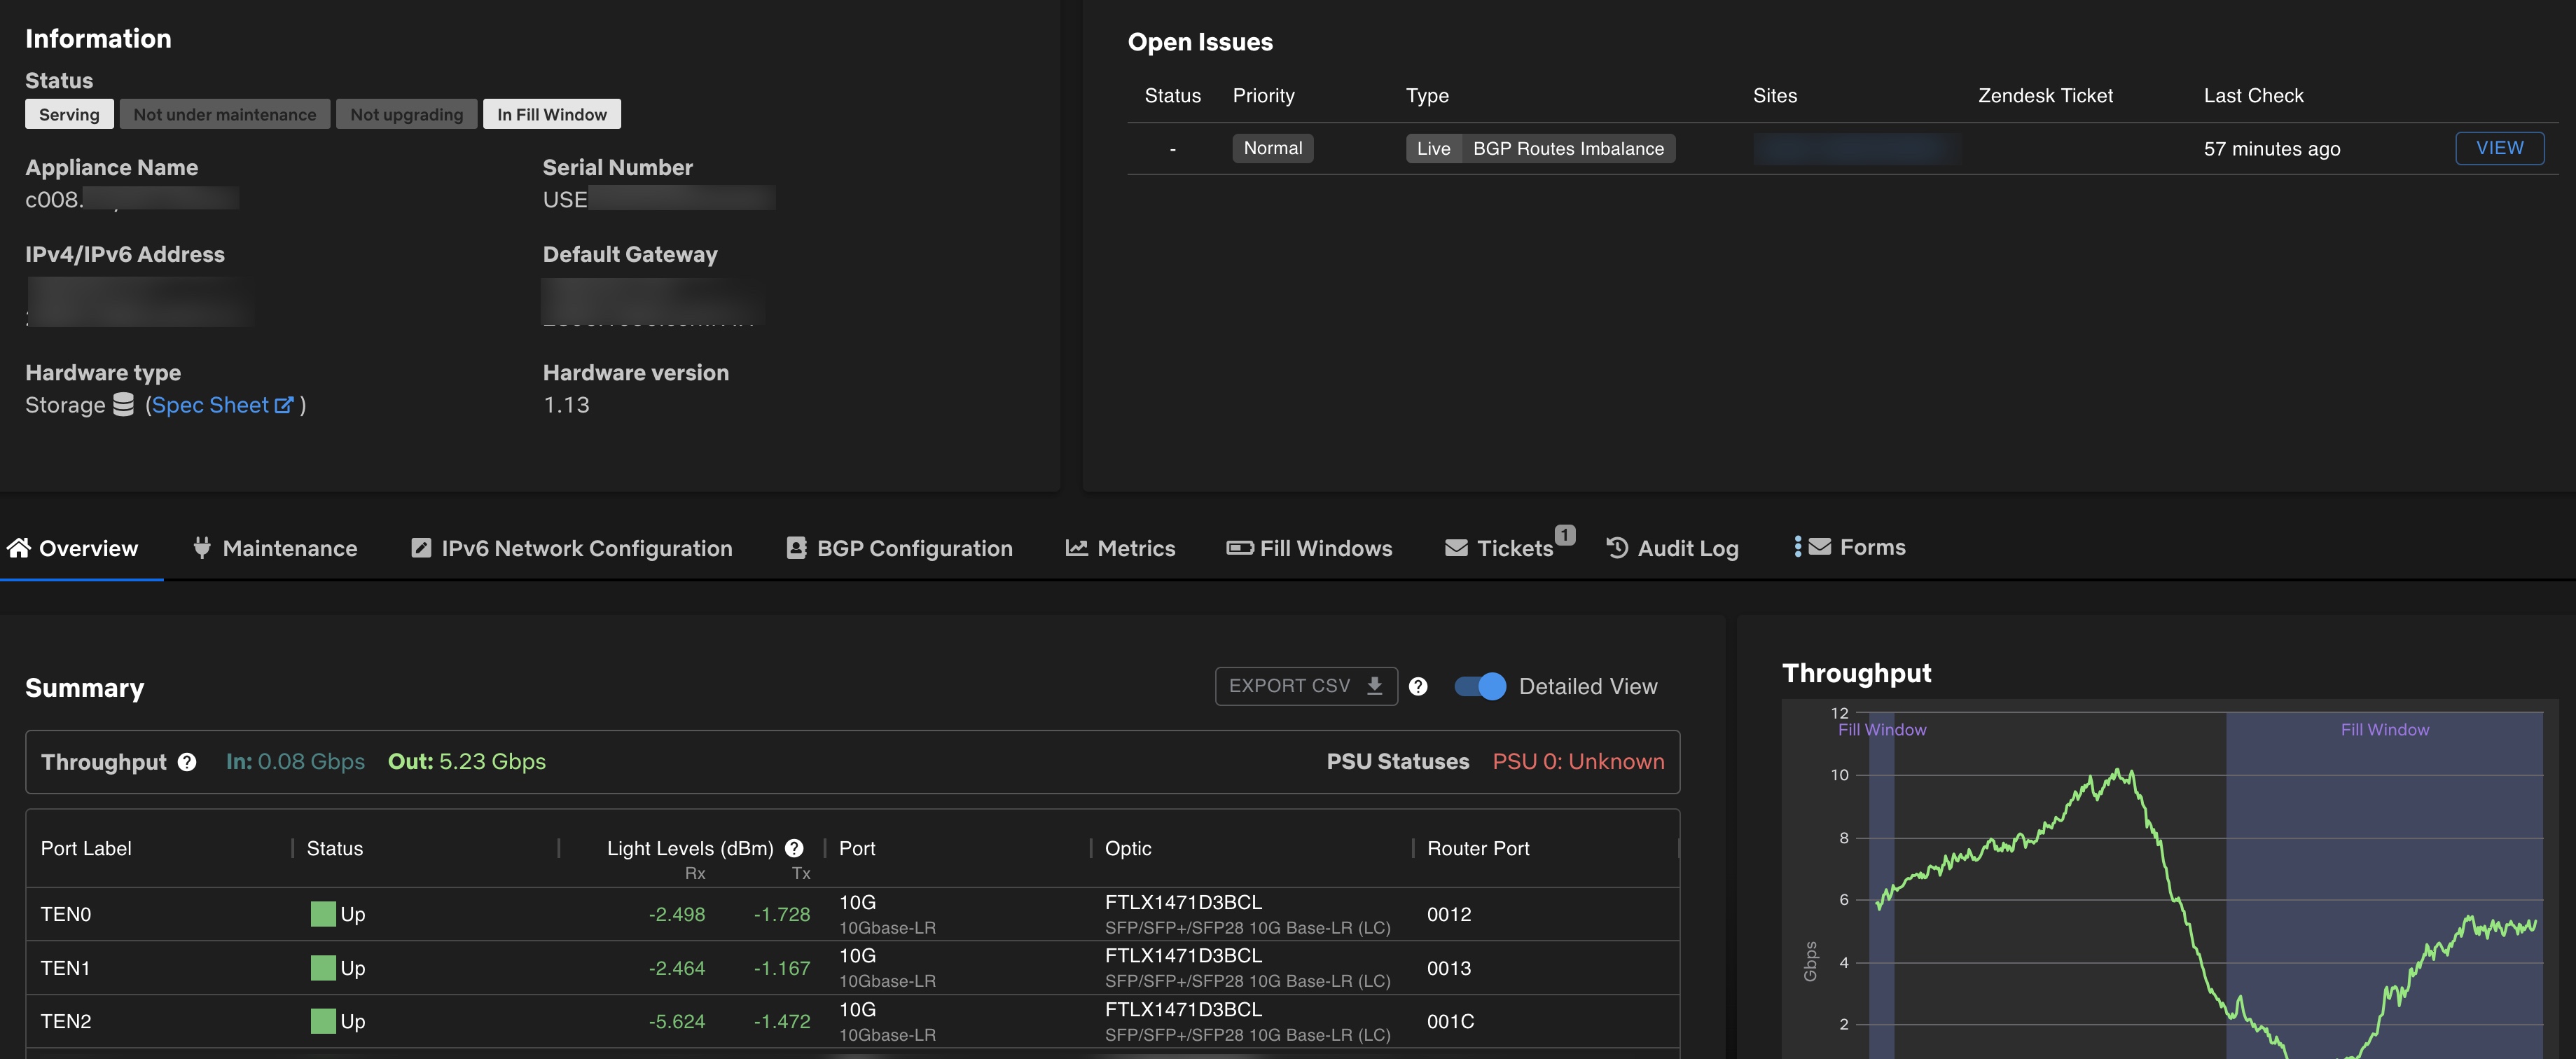Click the BGP Configuration contact icon
2576x1059 pixels.
click(x=796, y=547)
